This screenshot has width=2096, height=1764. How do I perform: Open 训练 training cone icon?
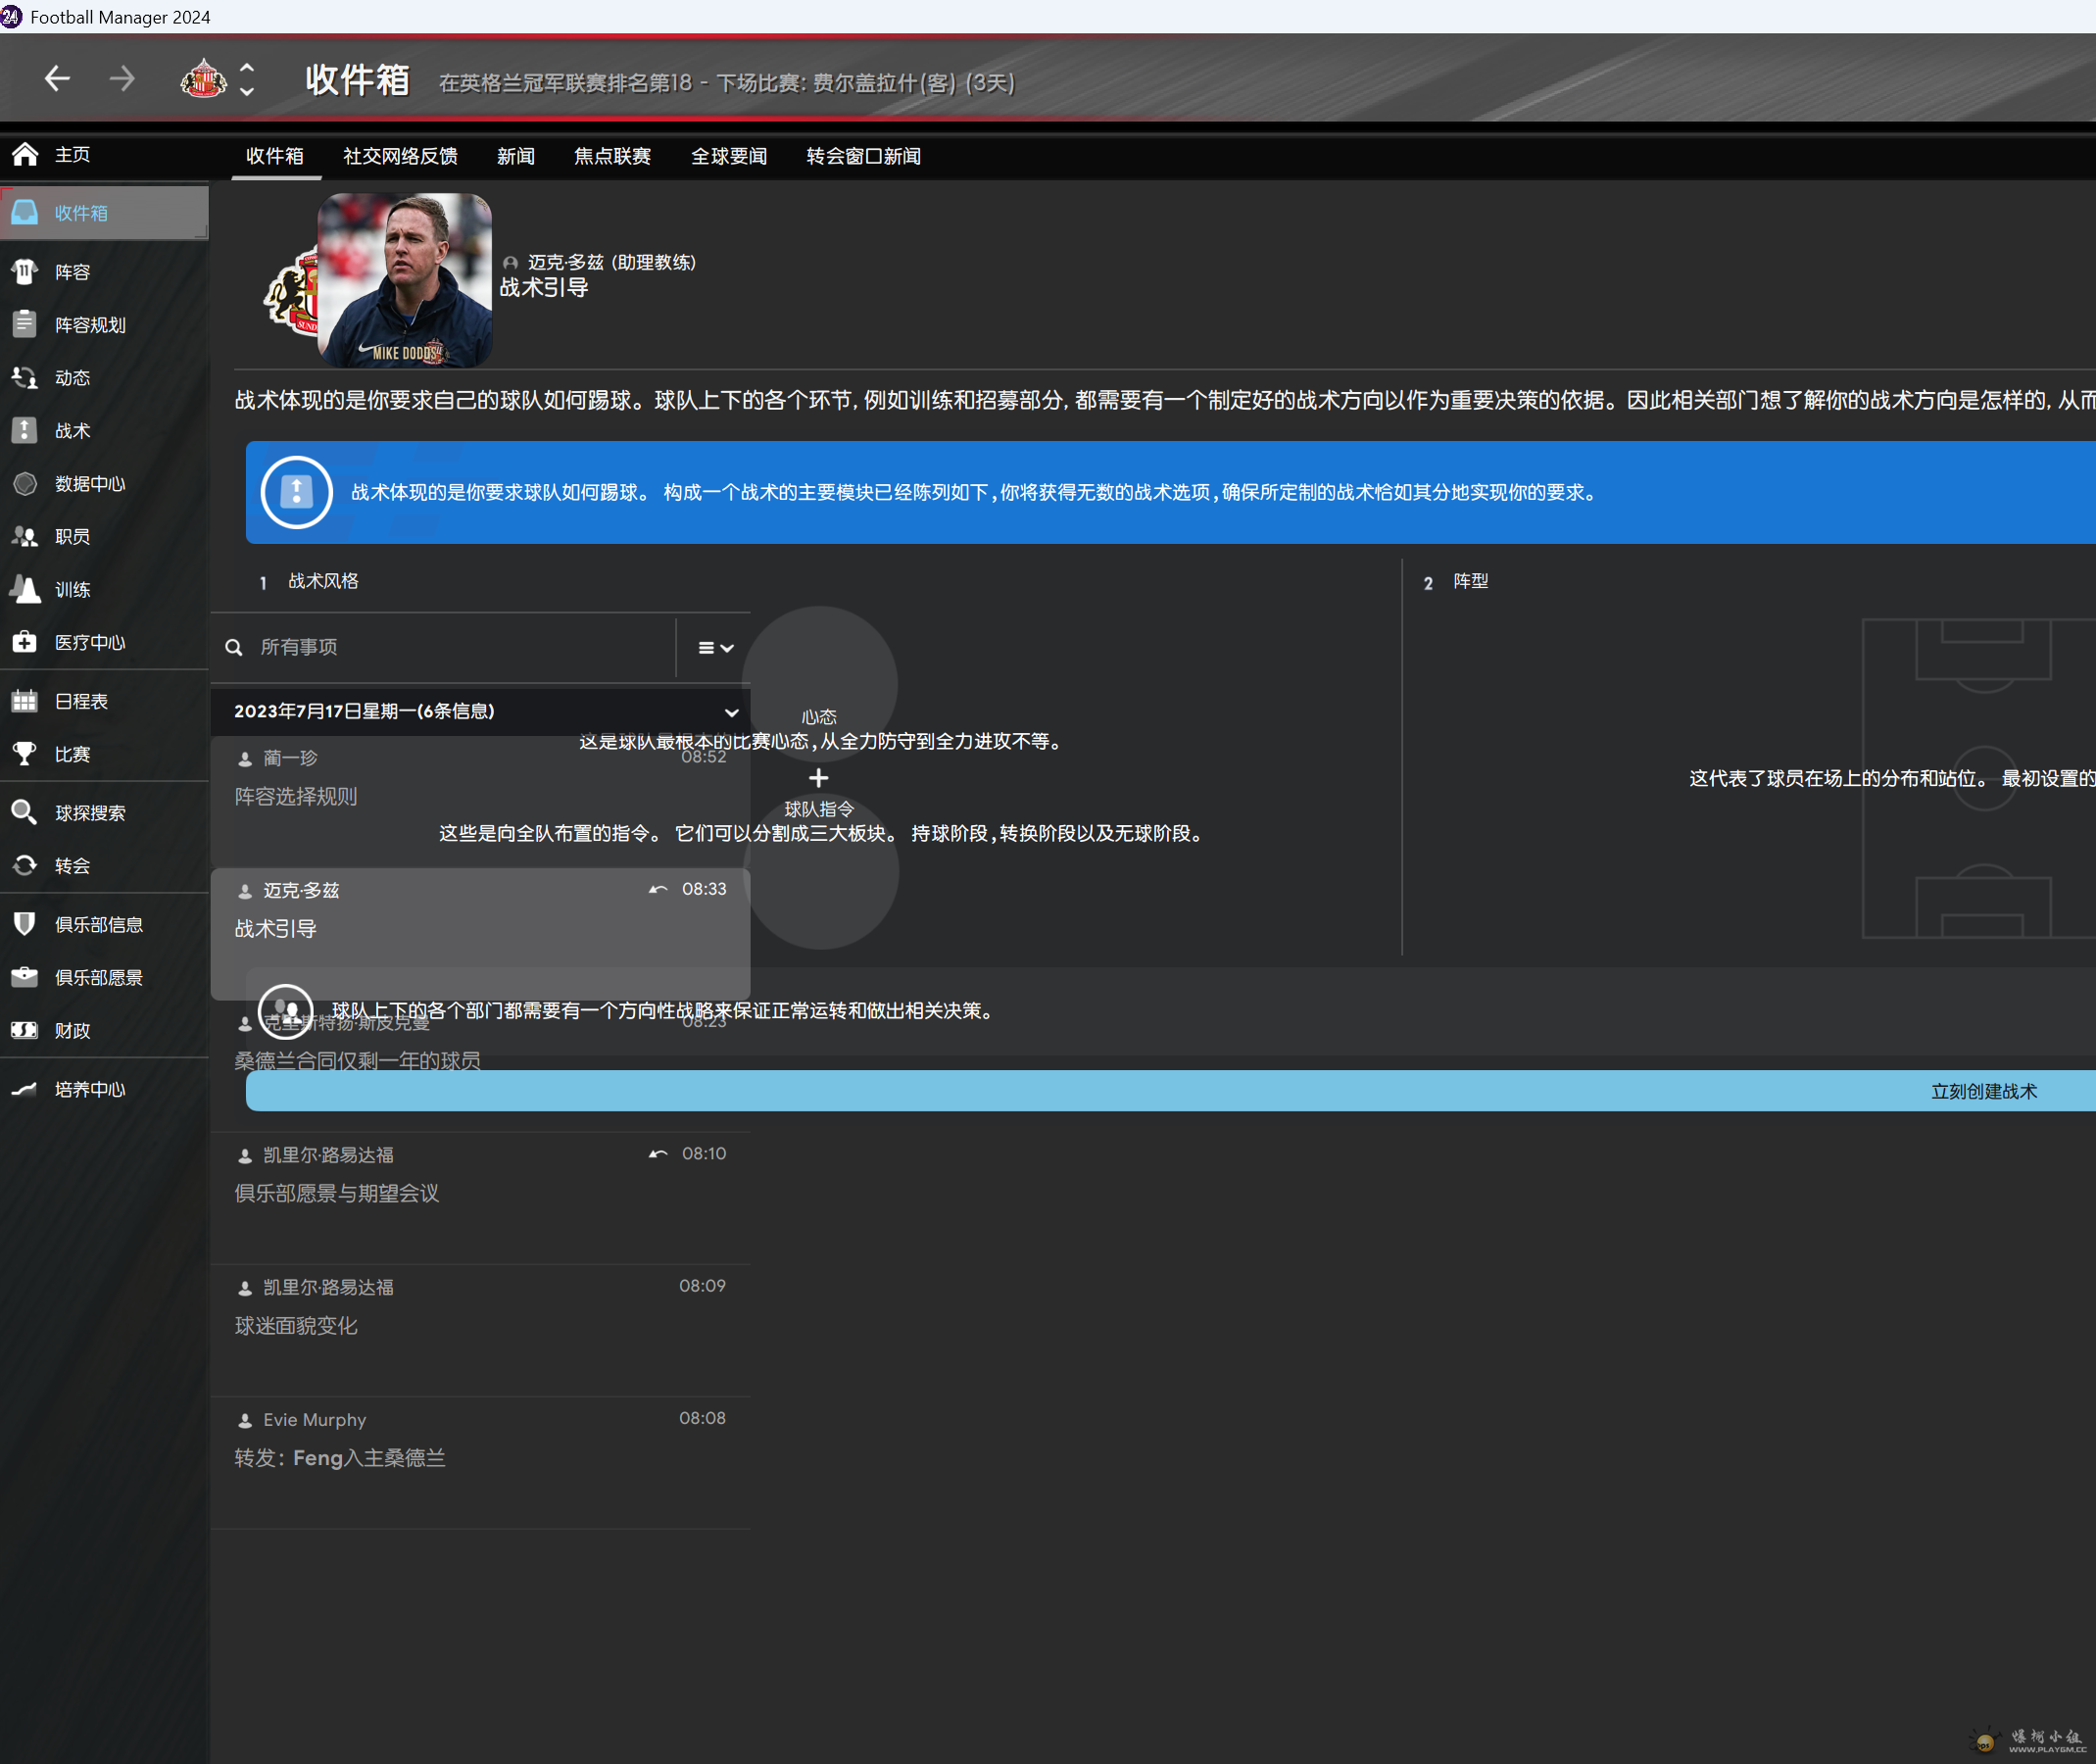25,589
